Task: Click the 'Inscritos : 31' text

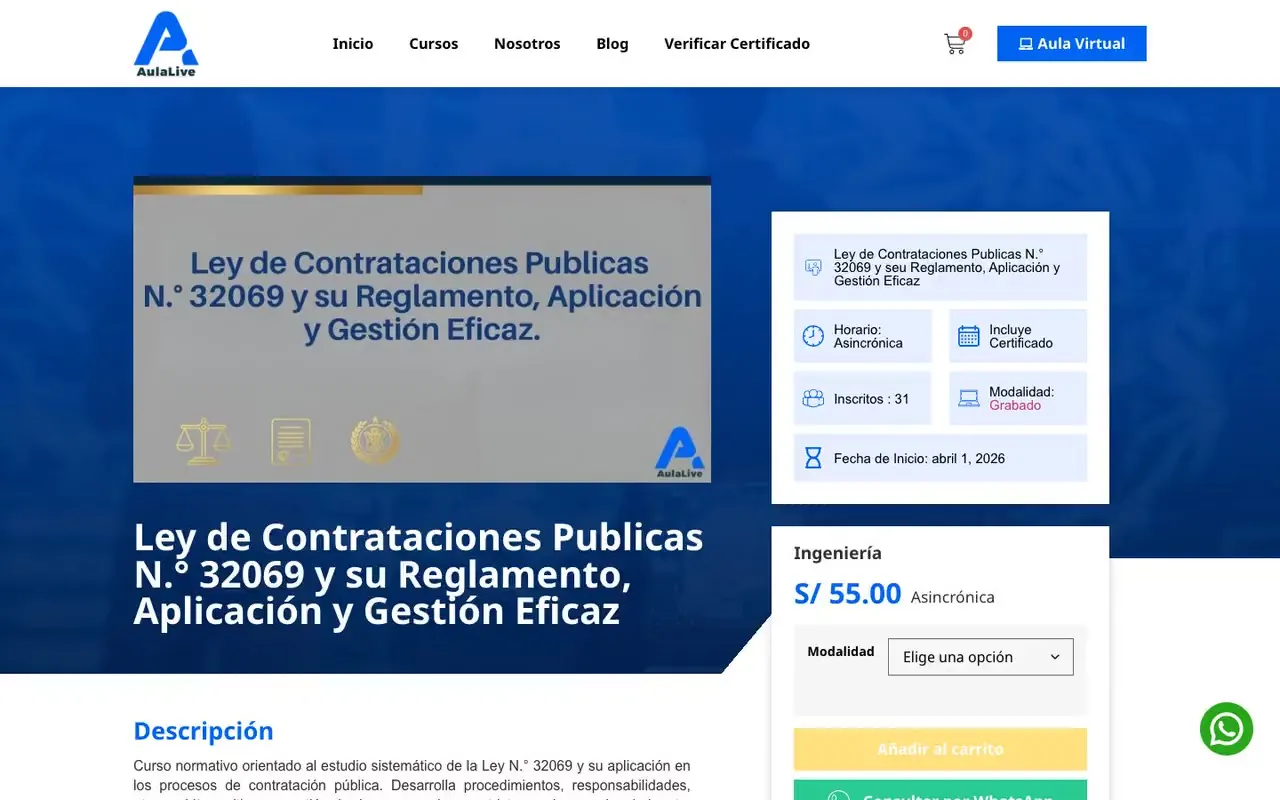Action: (x=872, y=399)
